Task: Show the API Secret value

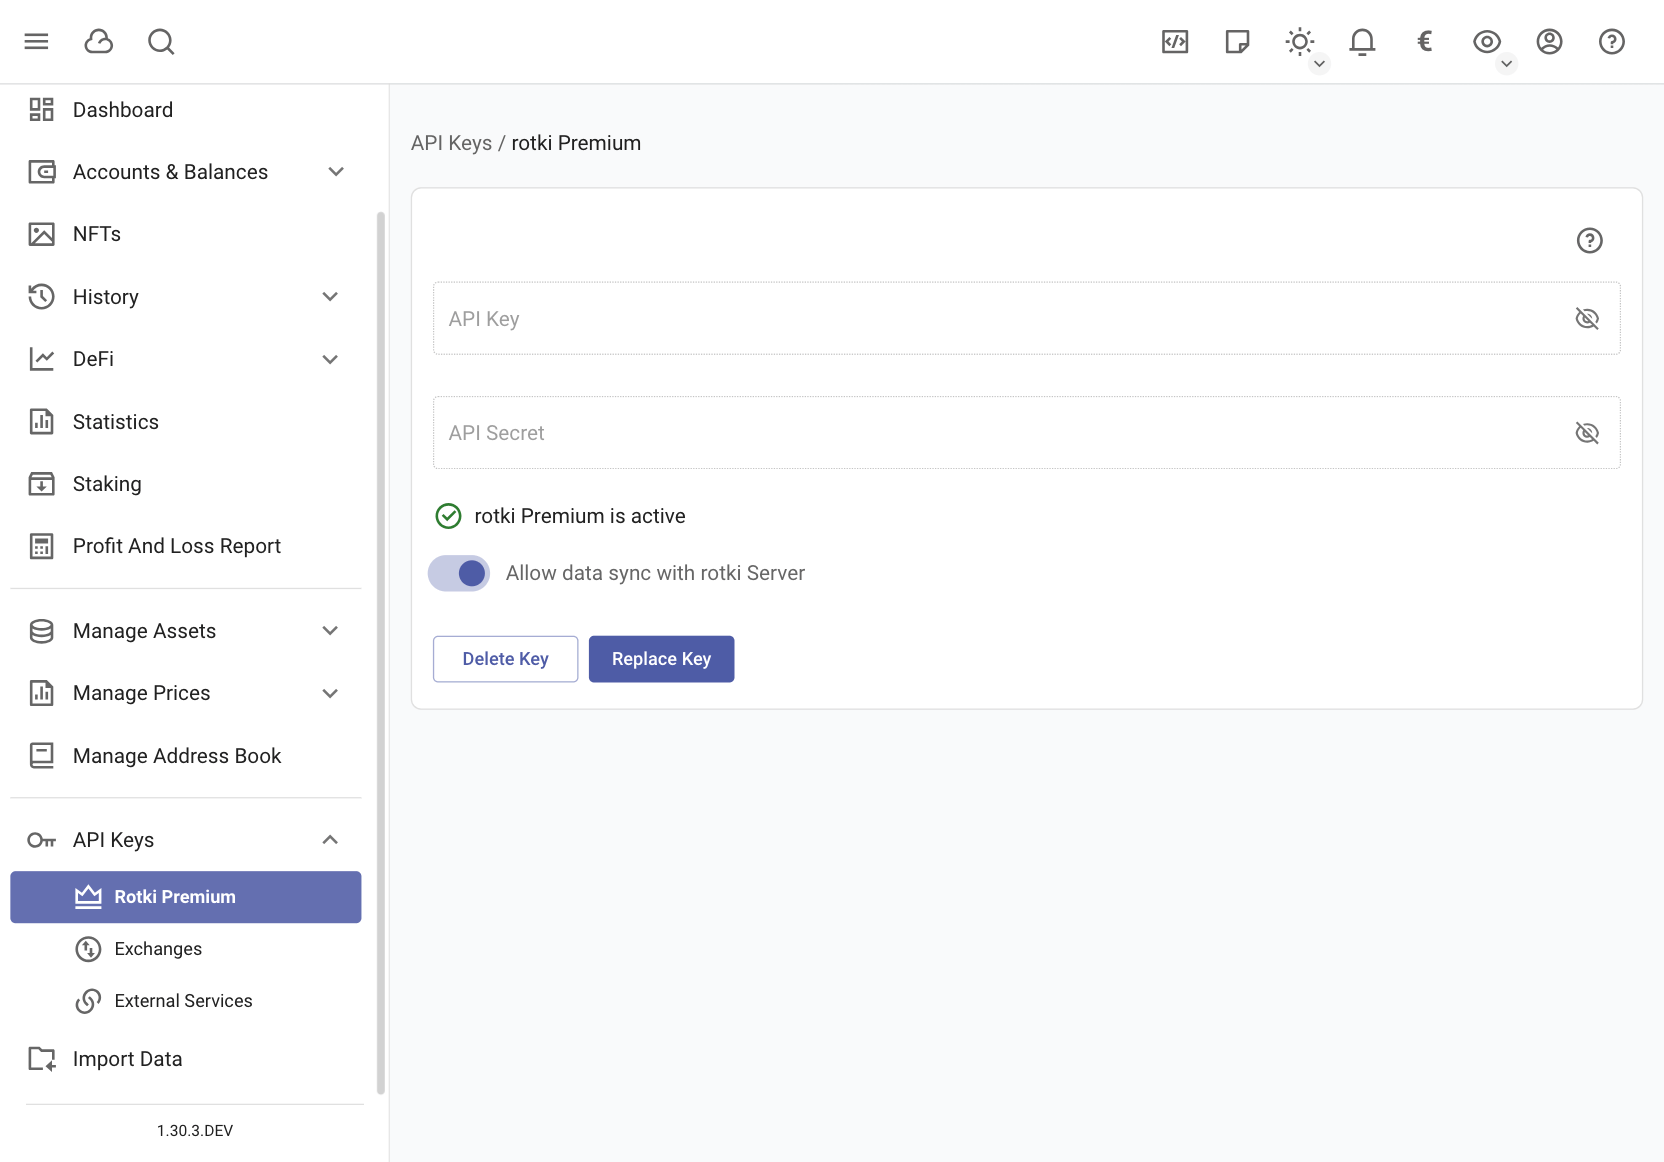Action: pos(1587,432)
